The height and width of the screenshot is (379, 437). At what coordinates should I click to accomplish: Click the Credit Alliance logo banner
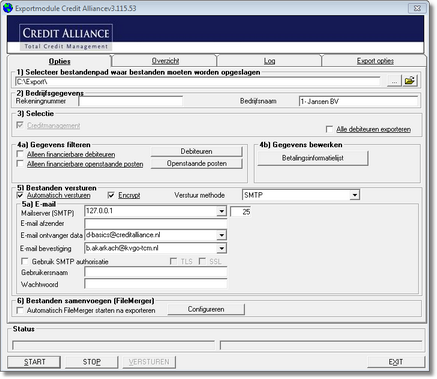(x=66, y=37)
